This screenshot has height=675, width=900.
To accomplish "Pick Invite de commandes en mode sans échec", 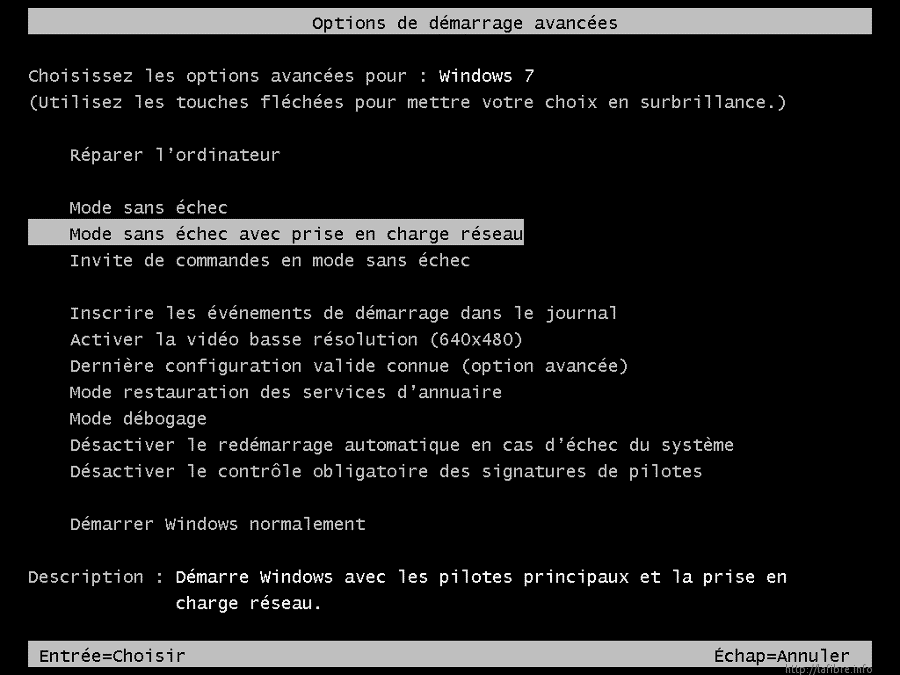I will (270, 261).
